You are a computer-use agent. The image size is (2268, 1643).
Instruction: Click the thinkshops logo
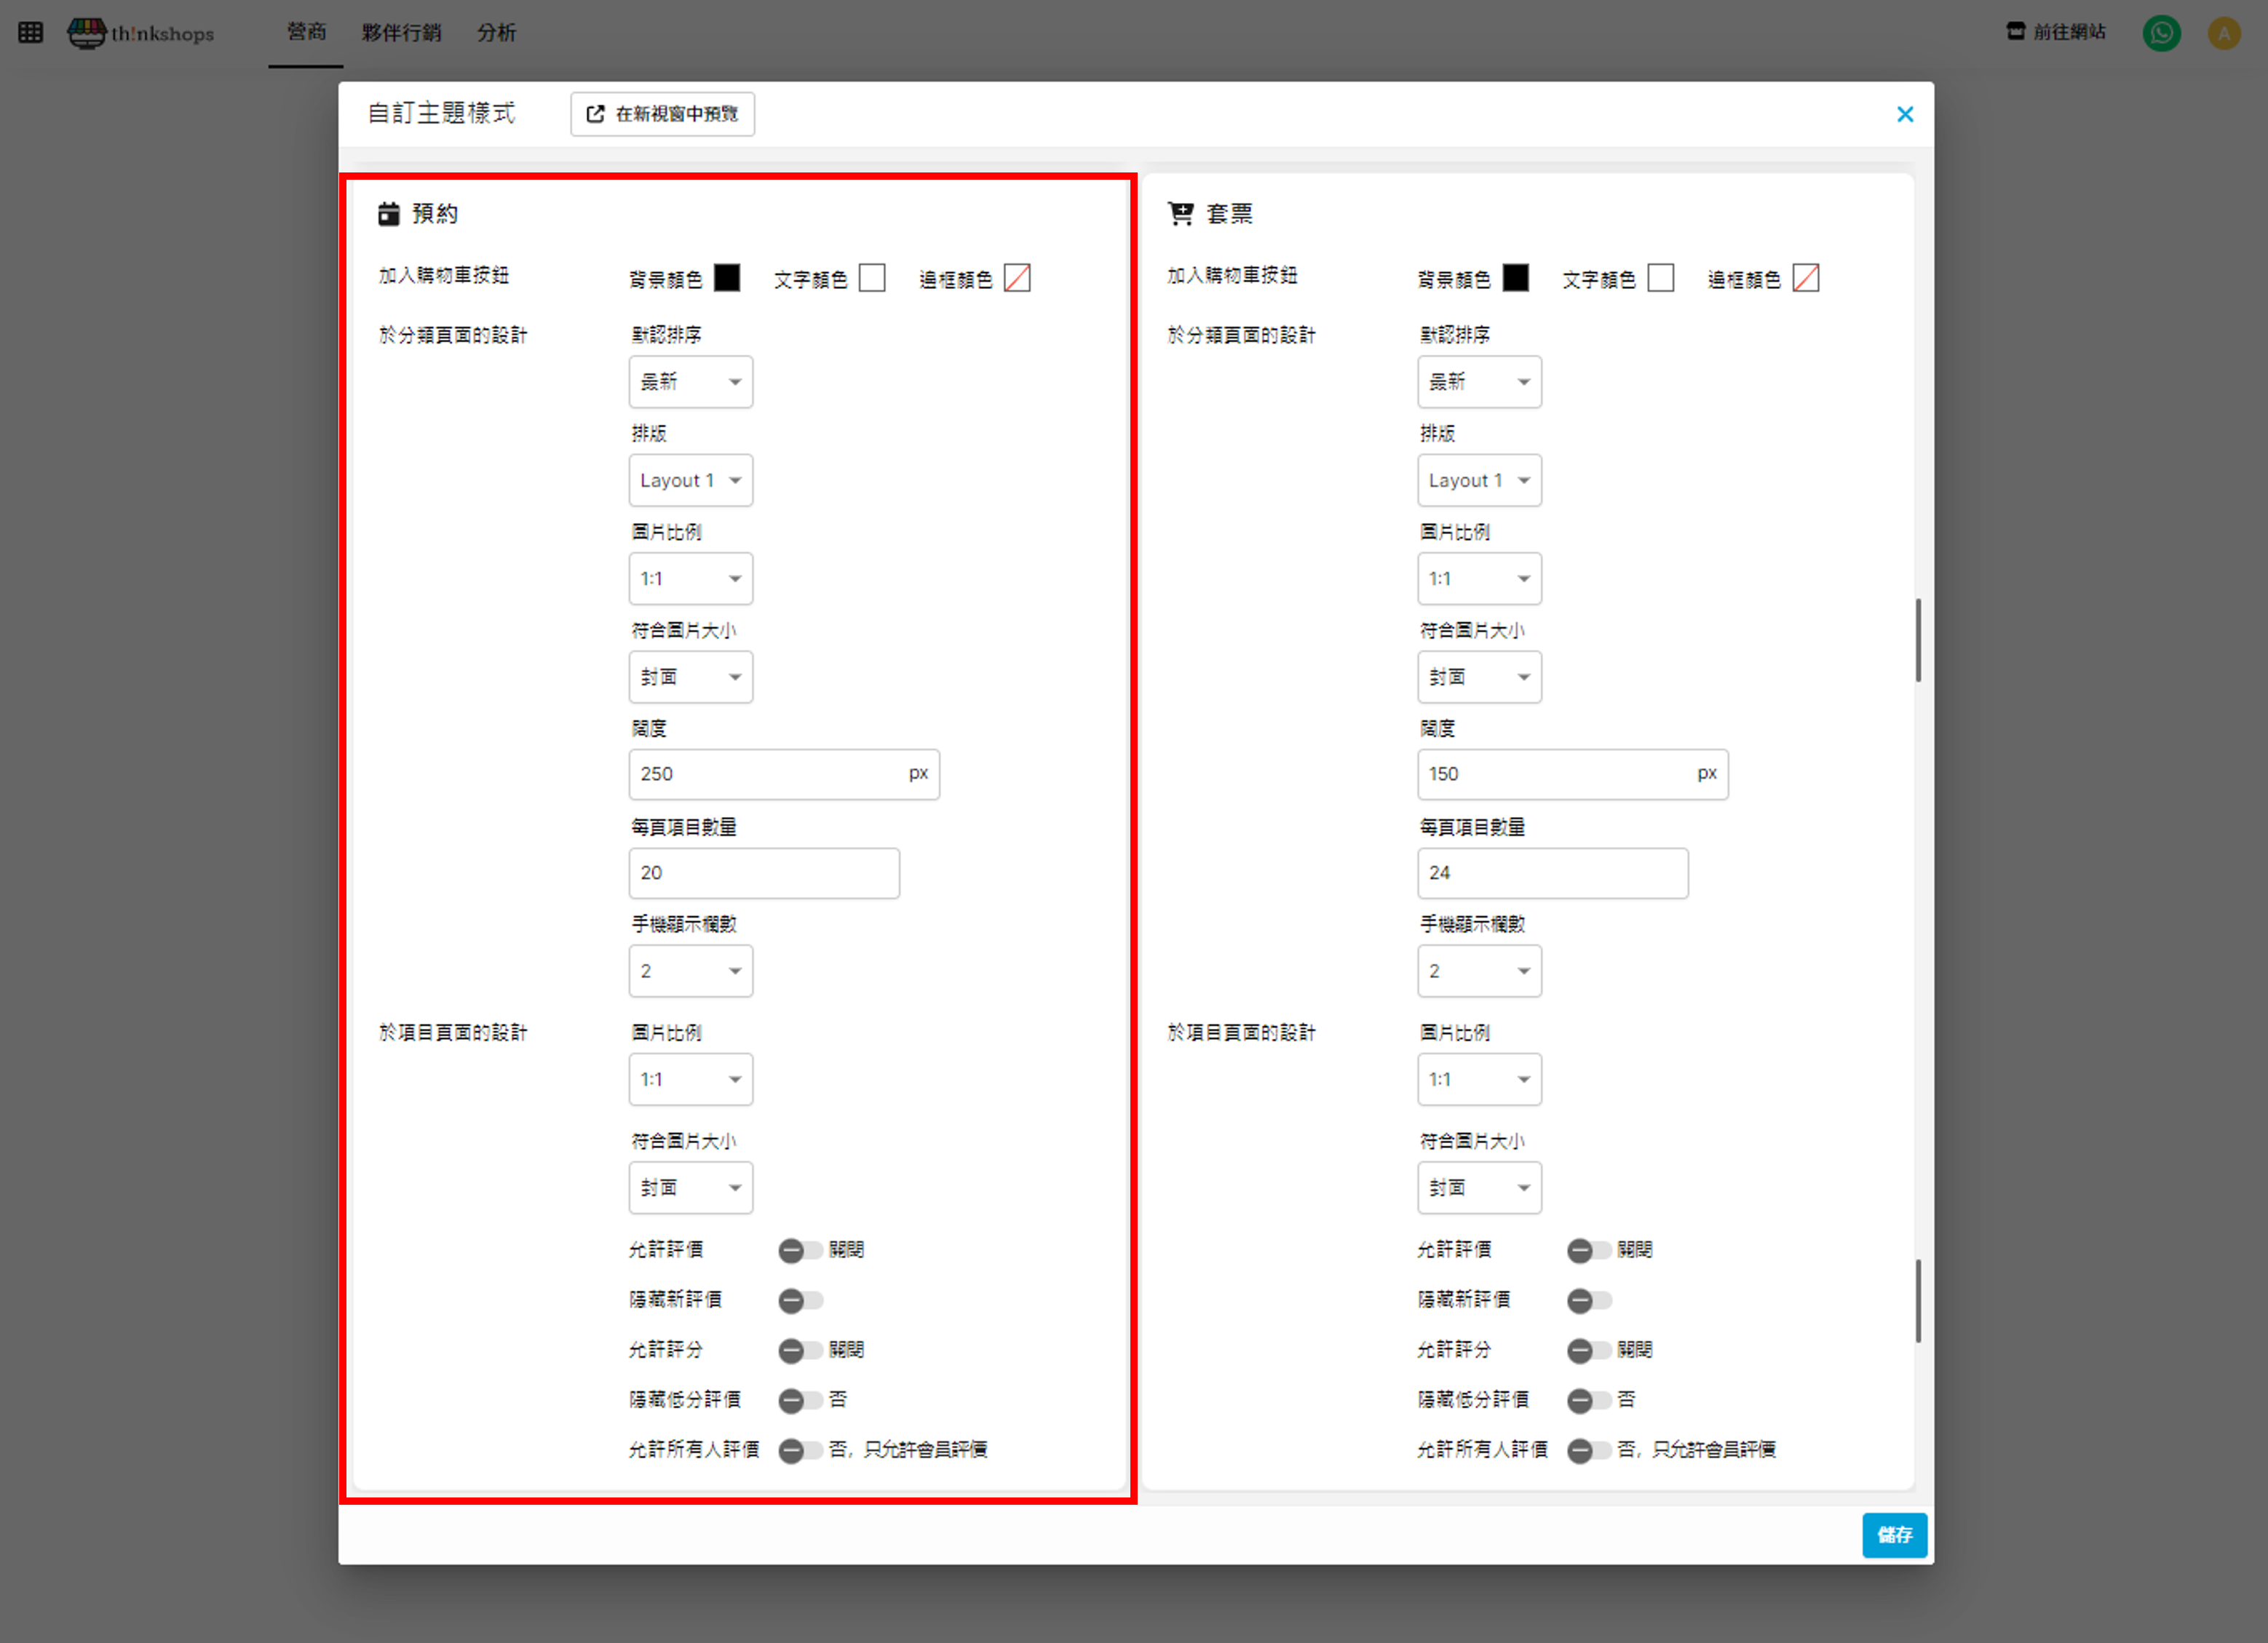[x=141, y=33]
